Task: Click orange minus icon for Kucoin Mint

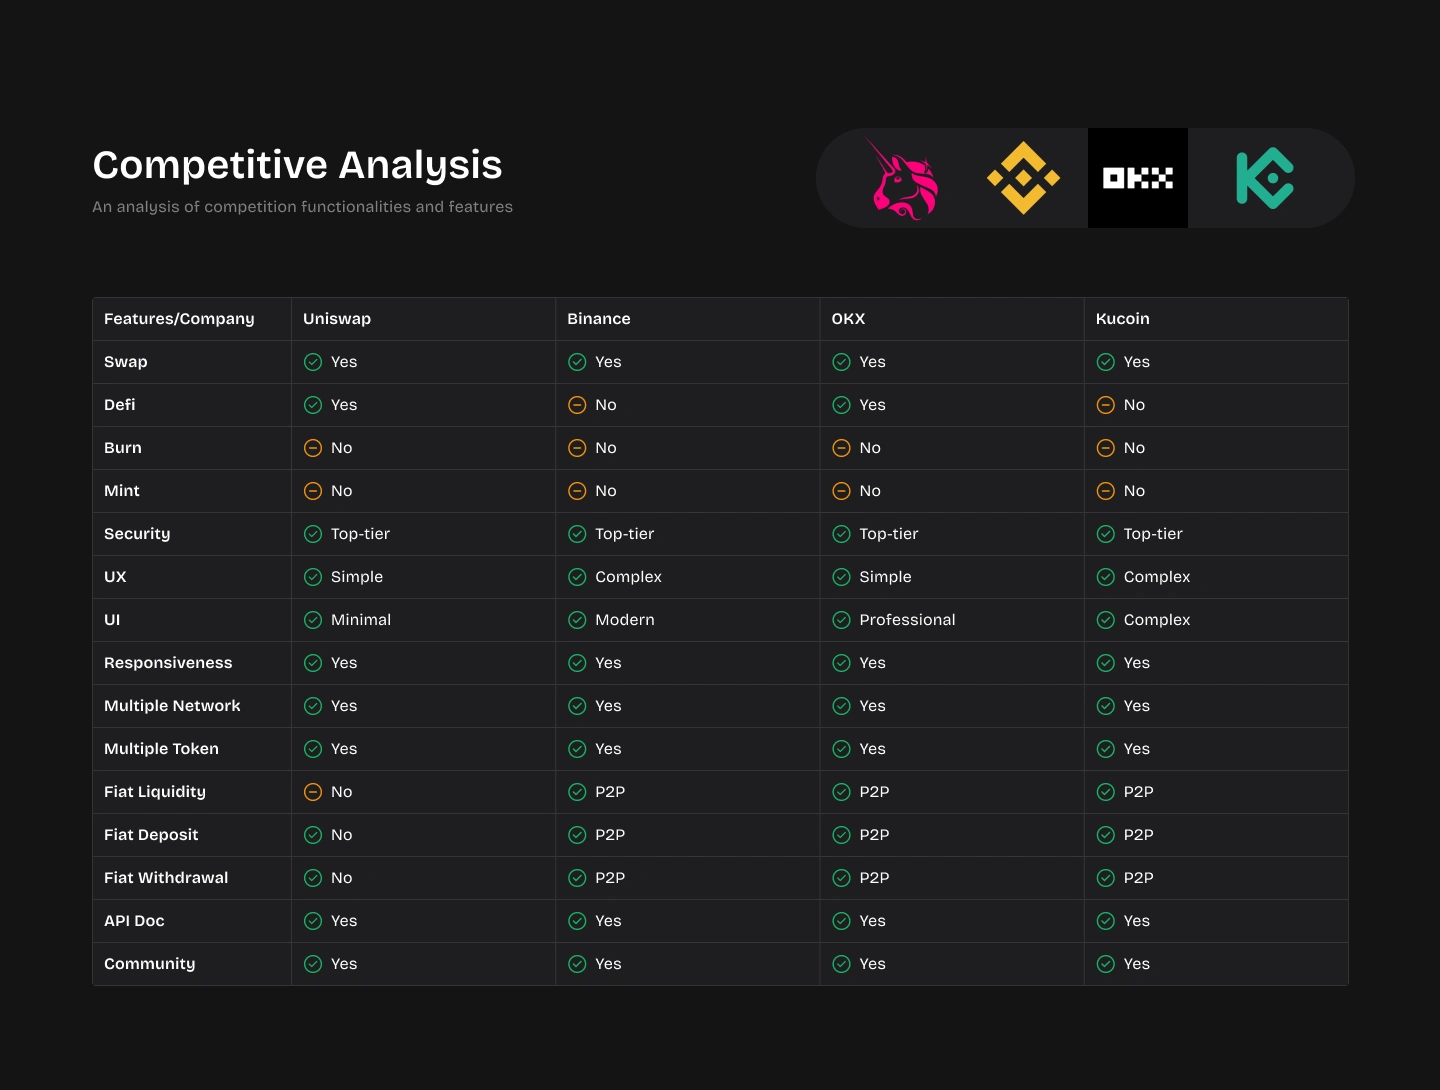Action: 1106,491
